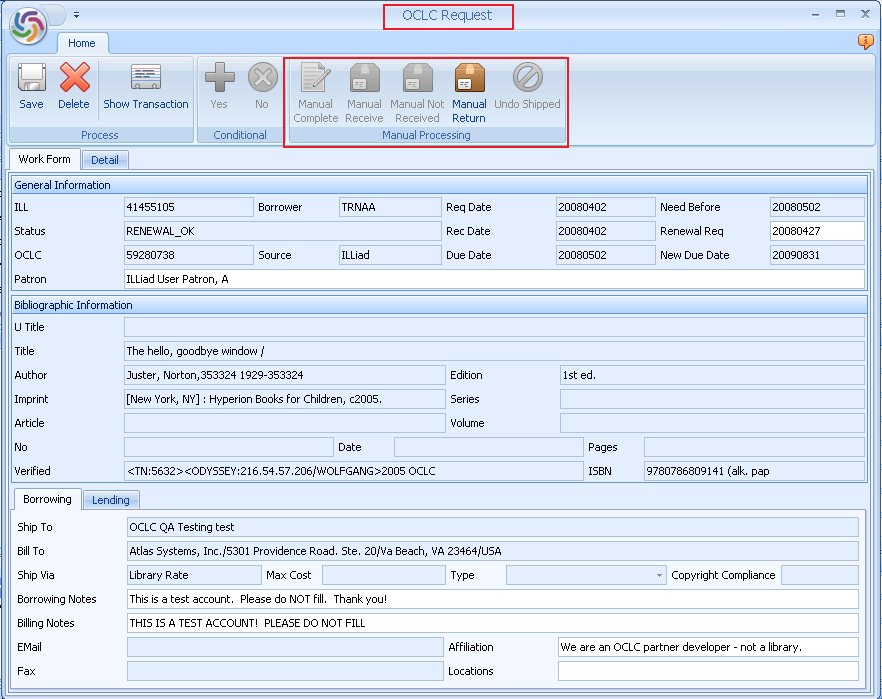The height and width of the screenshot is (699, 882).
Task: Click the Manual Receive icon
Action: tap(364, 88)
